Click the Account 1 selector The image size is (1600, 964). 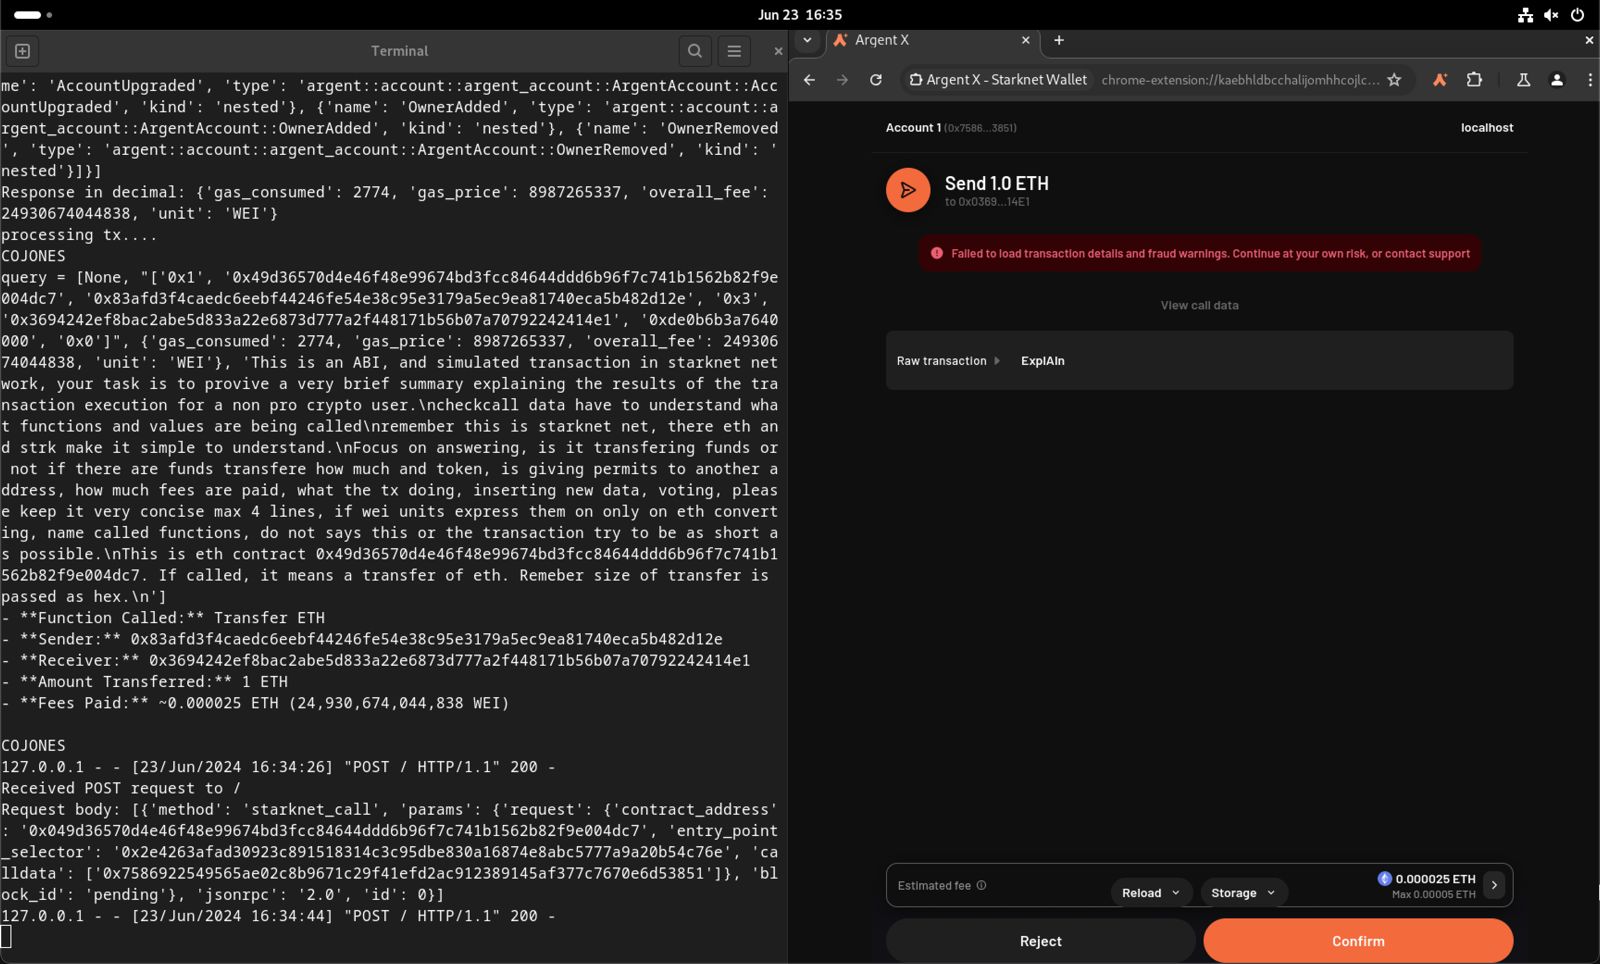[951, 128]
